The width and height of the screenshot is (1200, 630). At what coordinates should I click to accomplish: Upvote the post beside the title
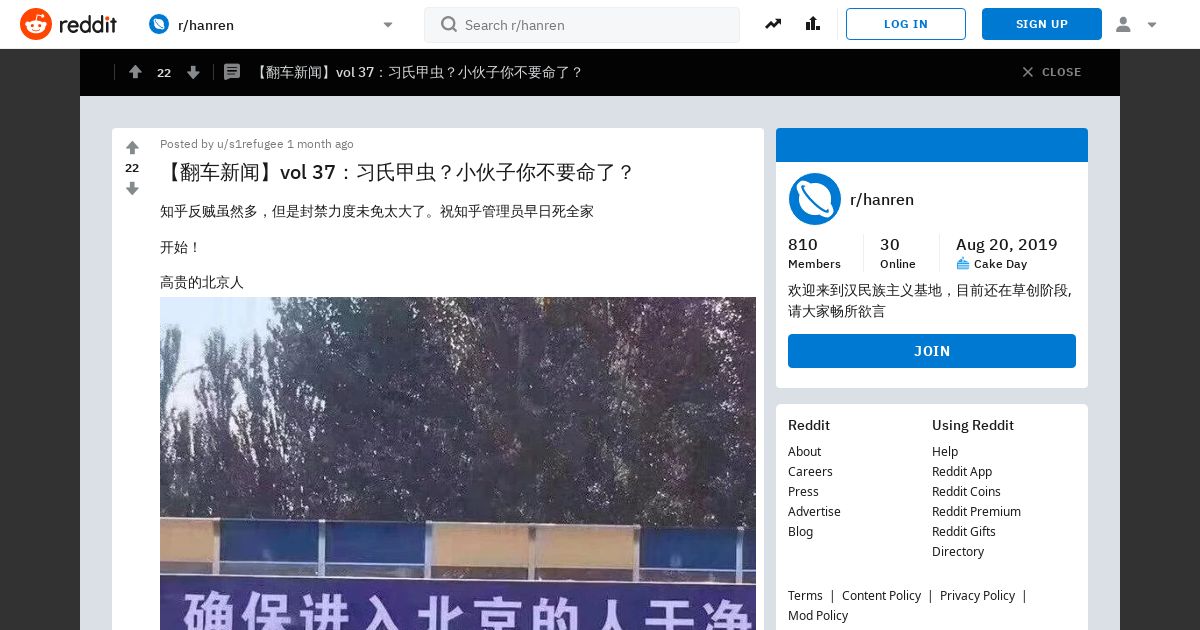(132, 148)
